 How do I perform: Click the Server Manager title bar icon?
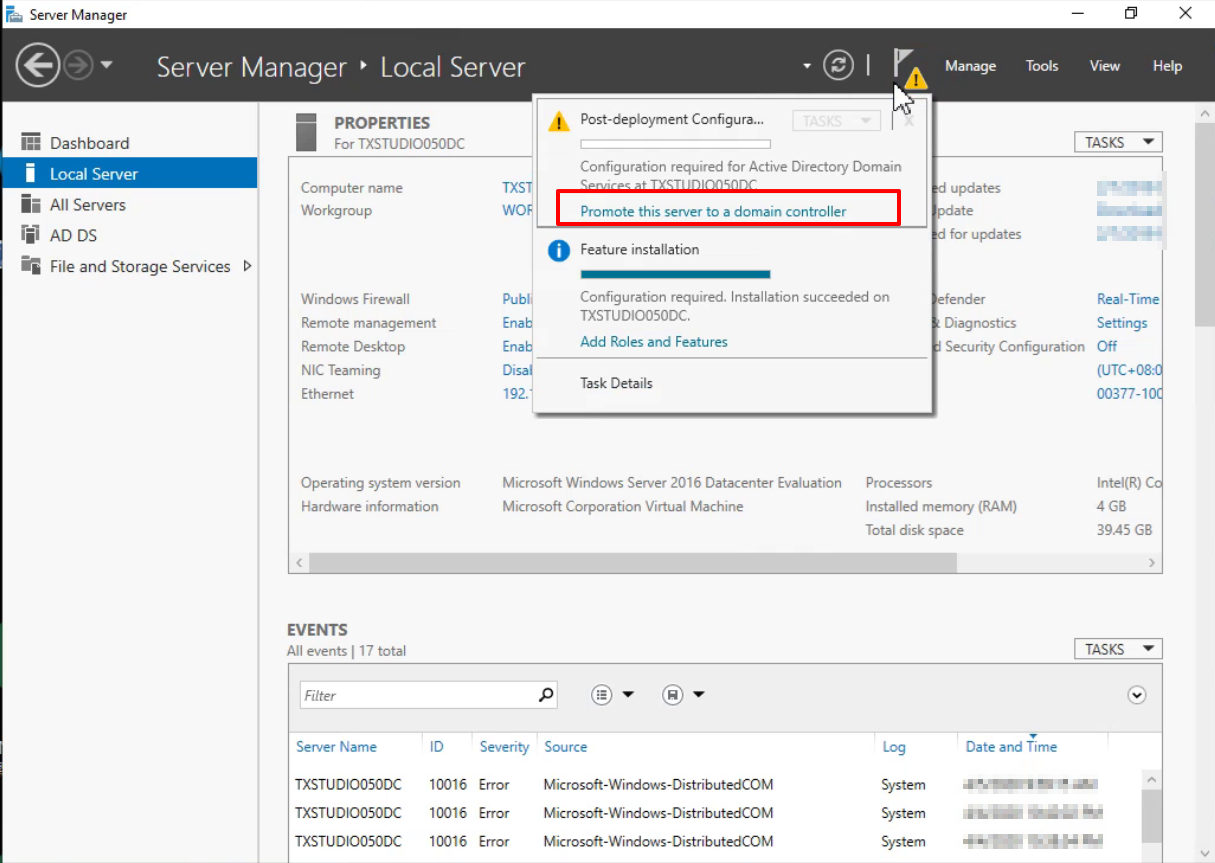point(14,14)
